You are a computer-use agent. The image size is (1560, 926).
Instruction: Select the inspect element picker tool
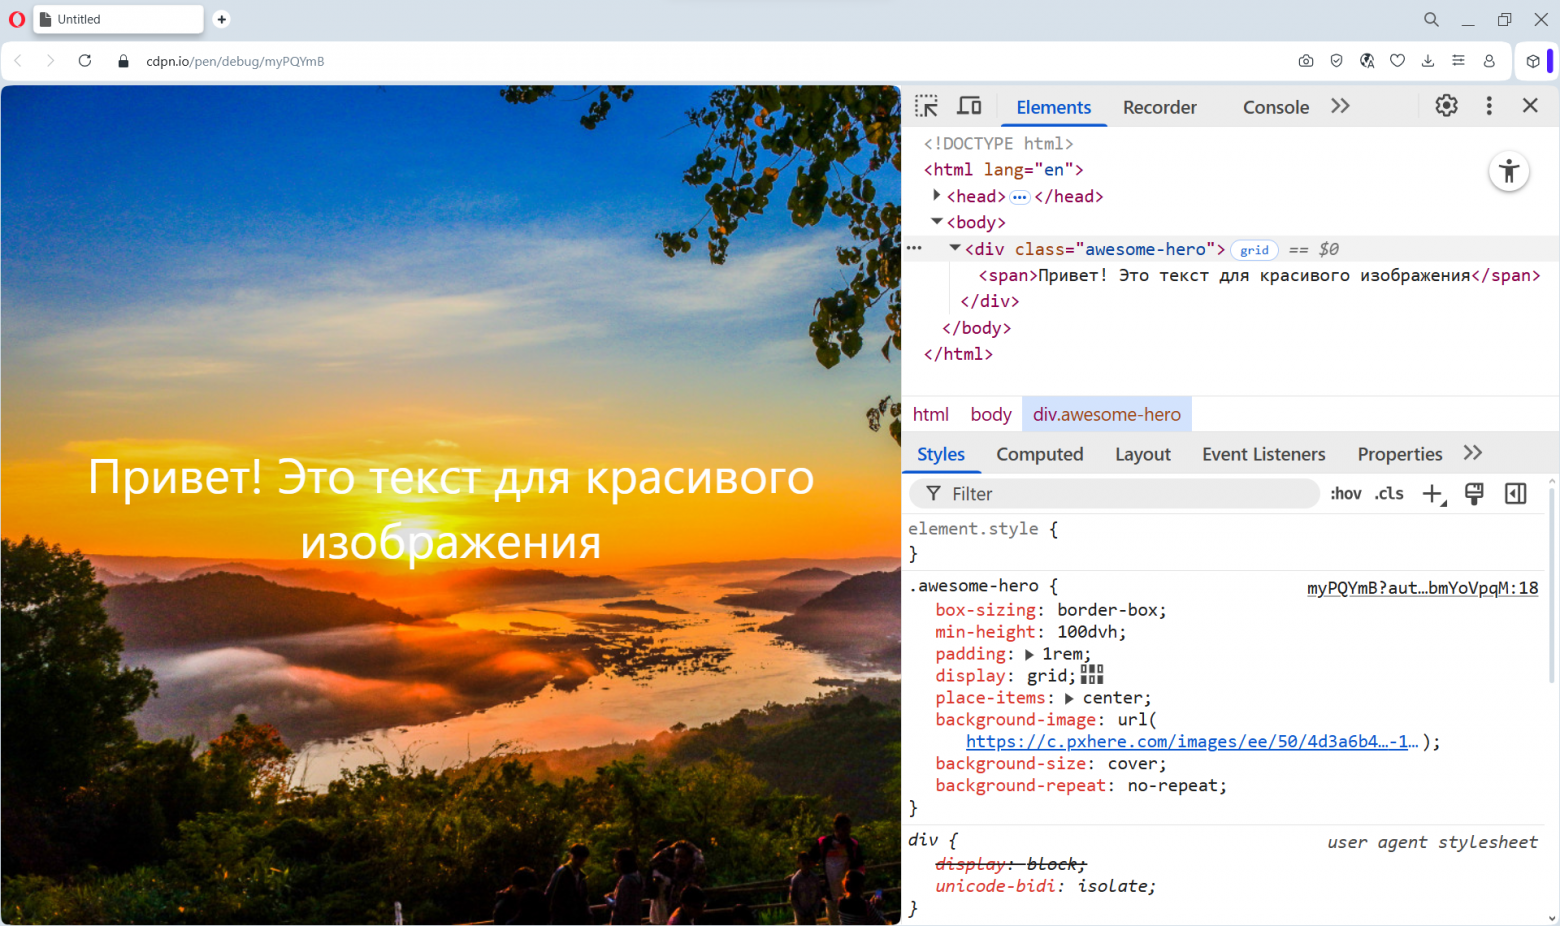926,106
